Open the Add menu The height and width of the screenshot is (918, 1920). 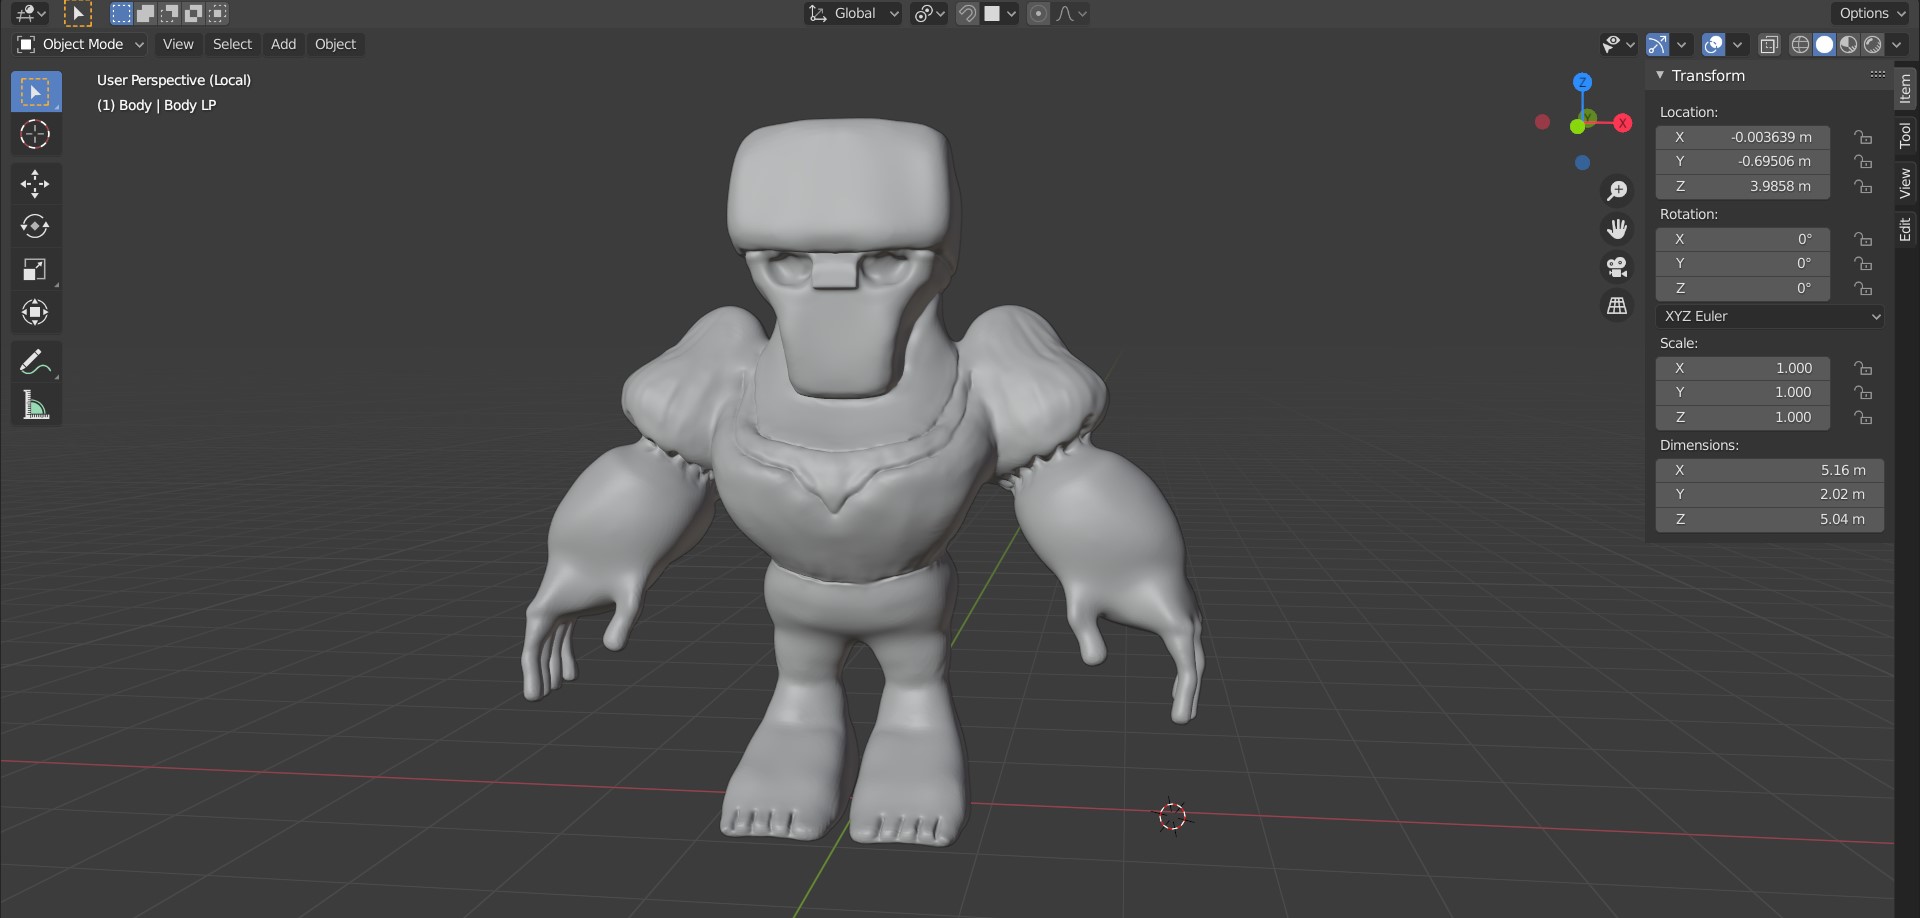point(283,44)
